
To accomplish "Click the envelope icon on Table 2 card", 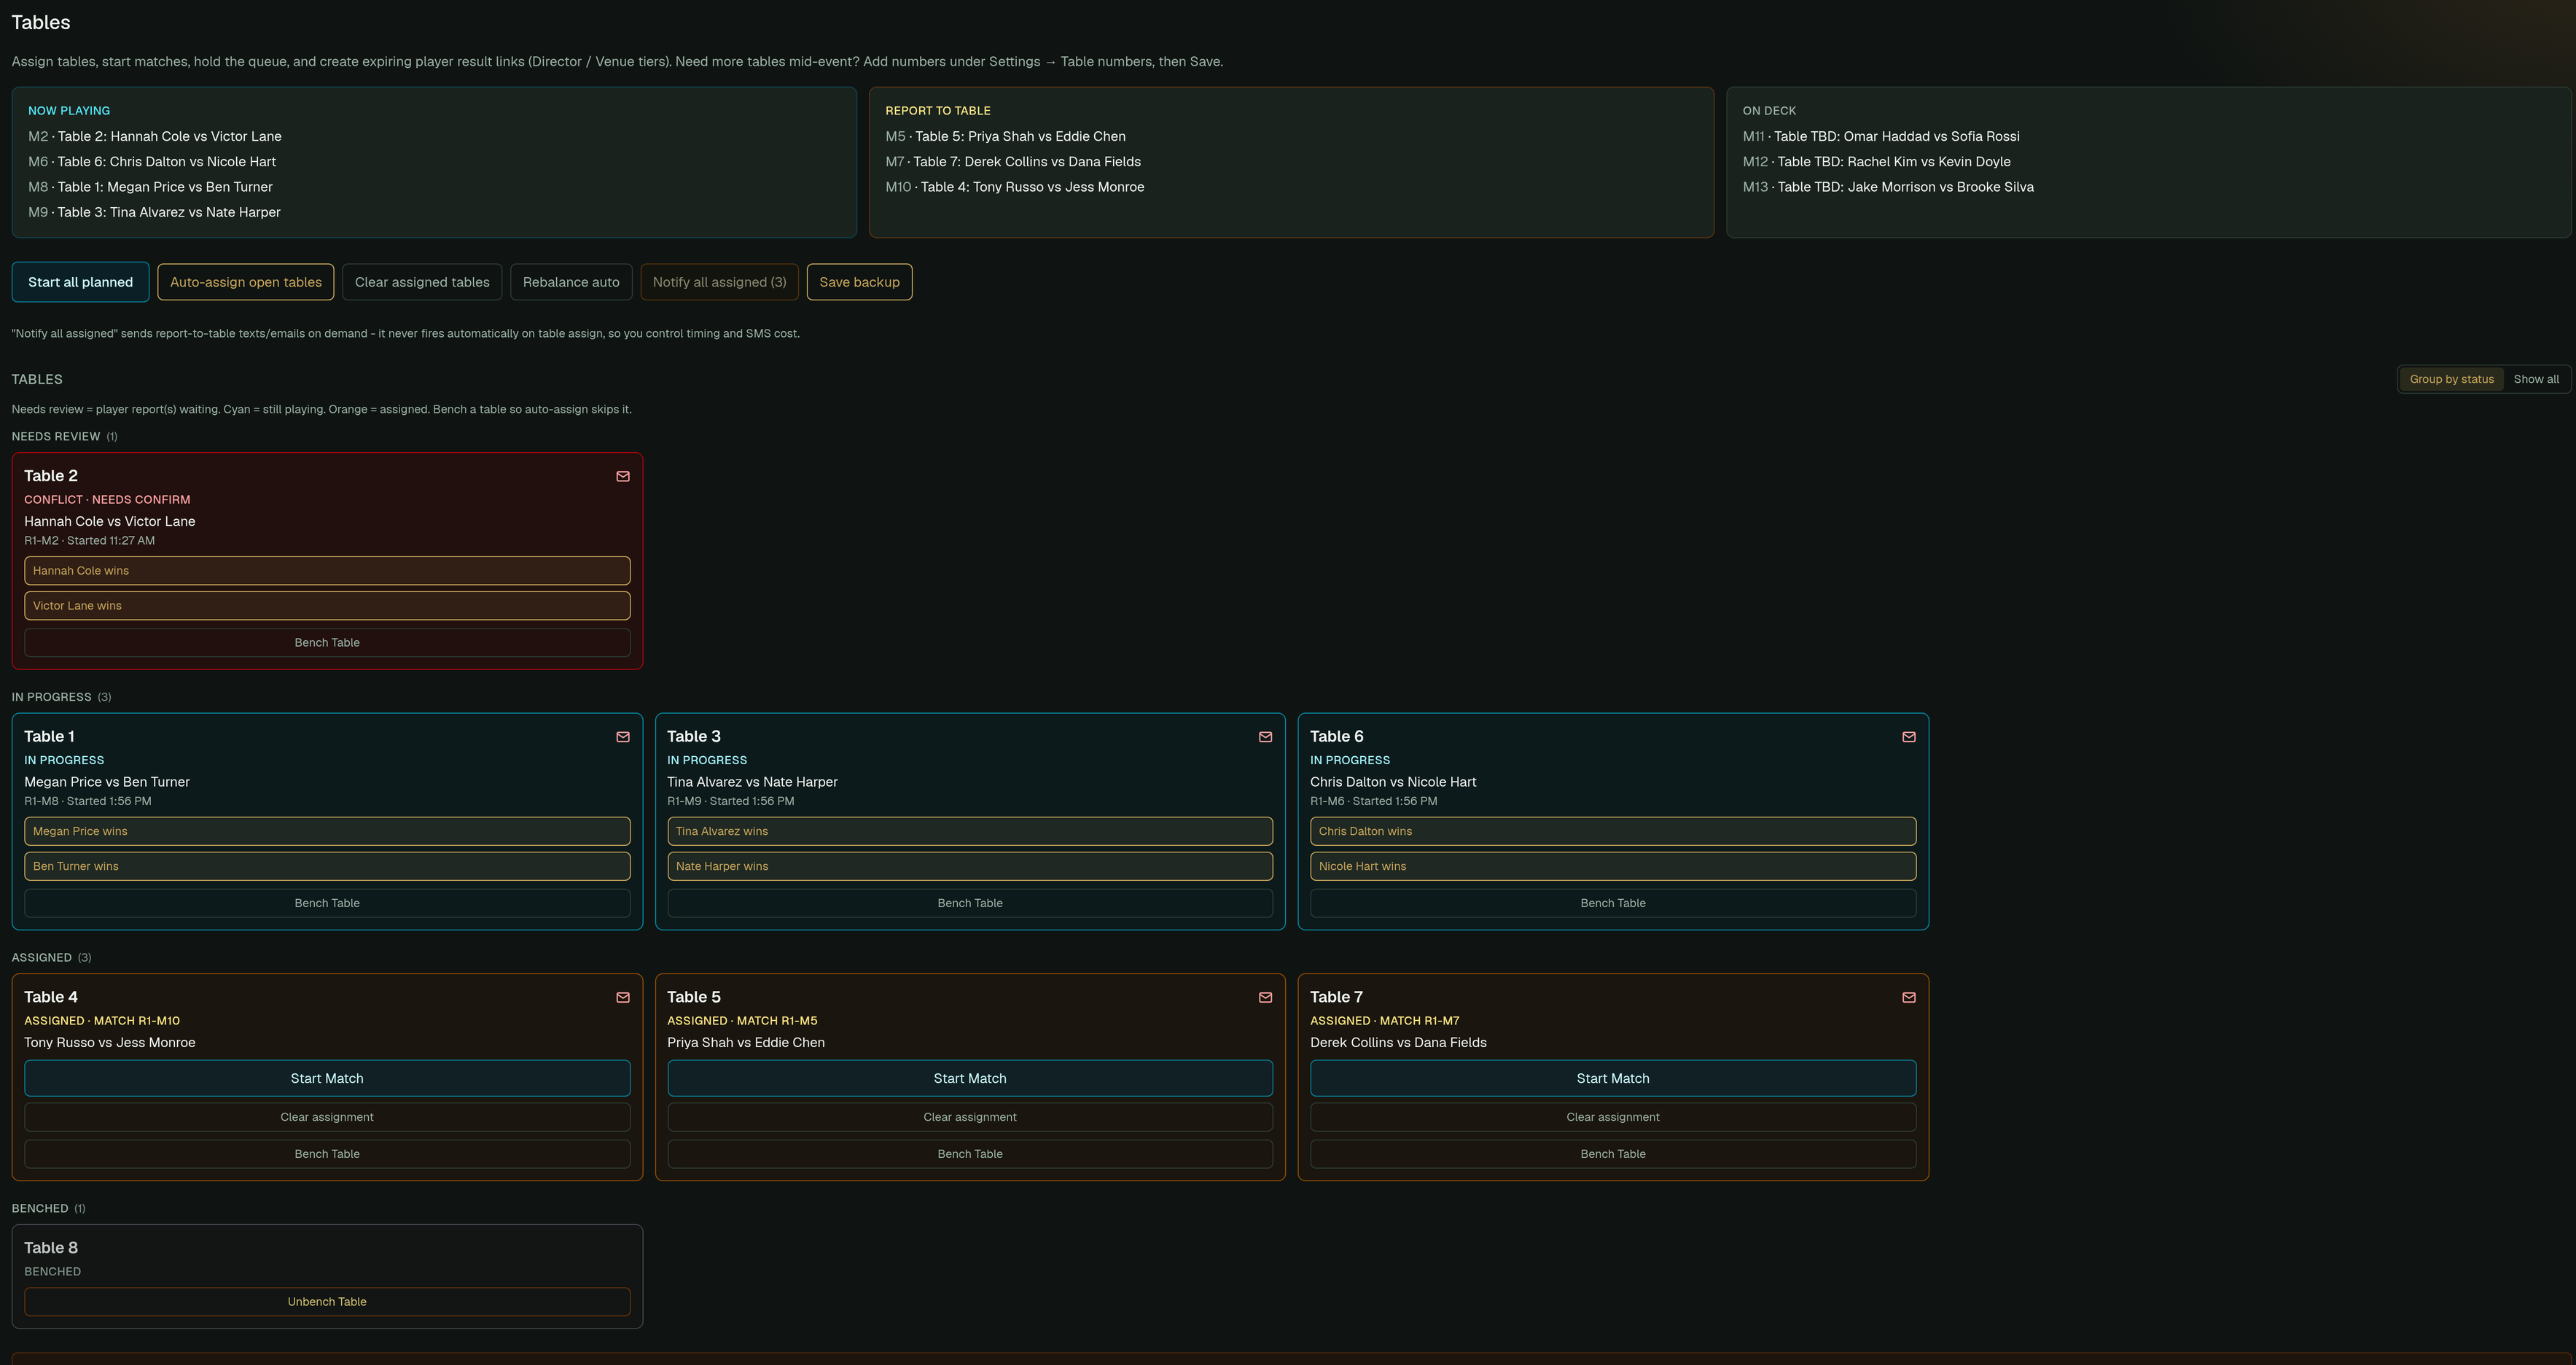I will (x=623, y=476).
